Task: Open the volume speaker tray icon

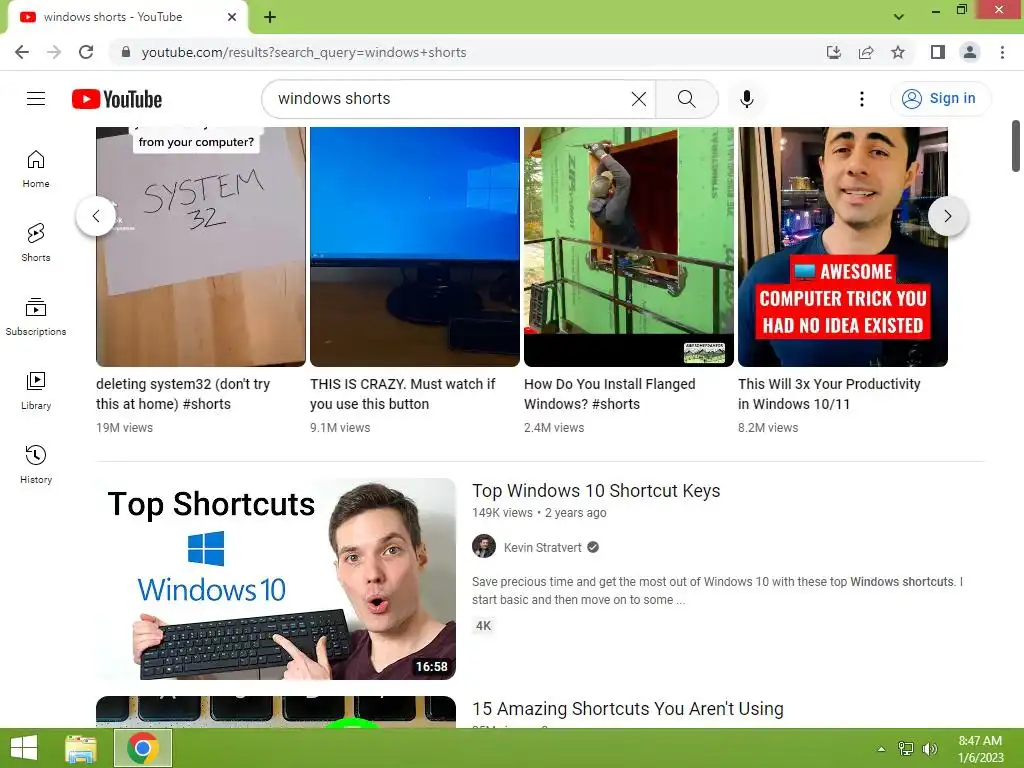Action: coord(930,749)
